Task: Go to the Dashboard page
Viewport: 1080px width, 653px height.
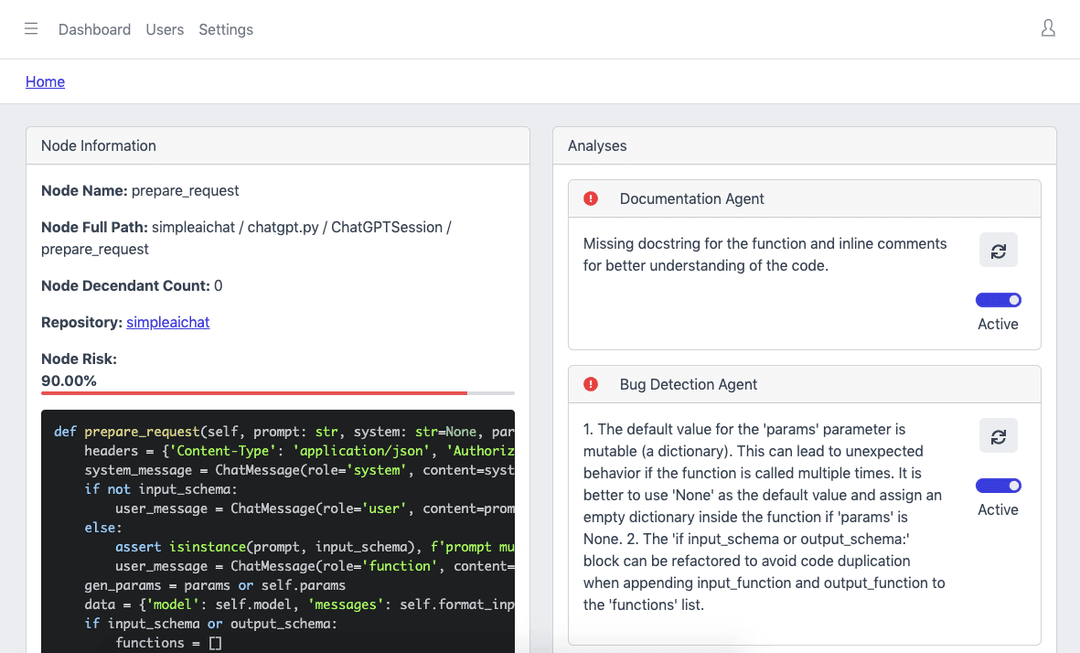Action: point(94,30)
